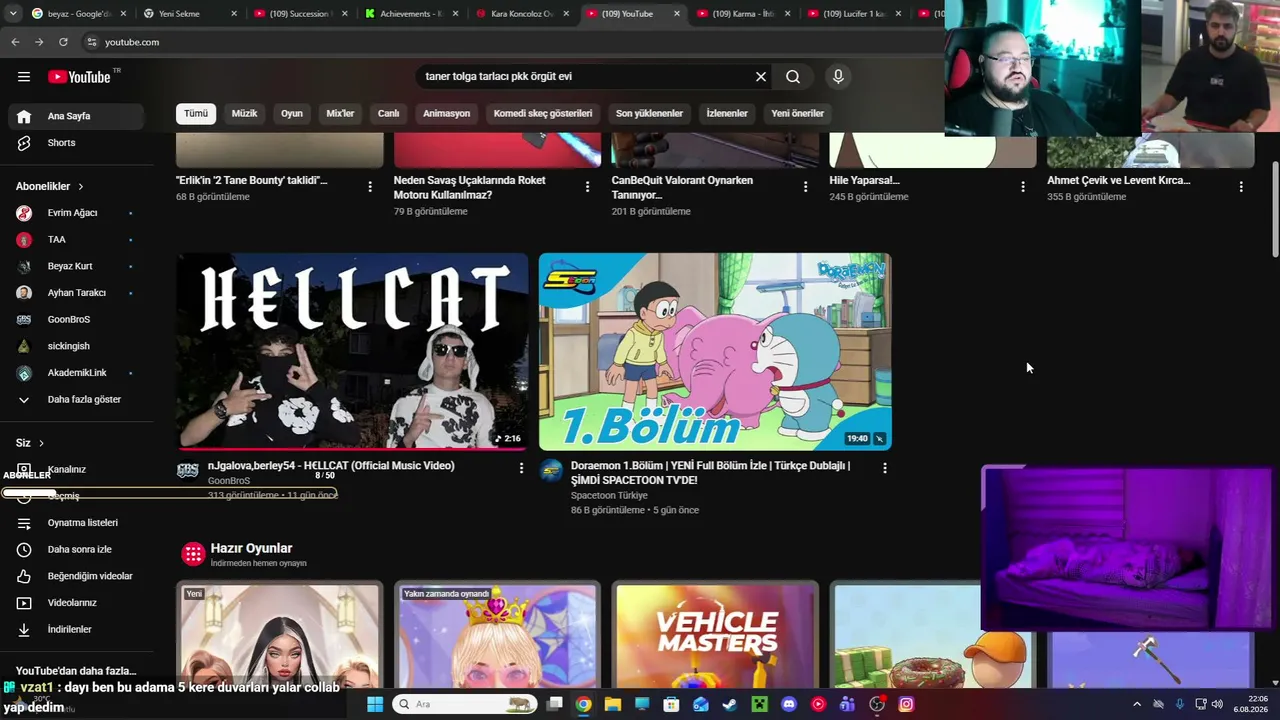Viewport: 1280px width, 720px height.
Task: Select the Mix'ler filter chip
Action: coord(340,113)
